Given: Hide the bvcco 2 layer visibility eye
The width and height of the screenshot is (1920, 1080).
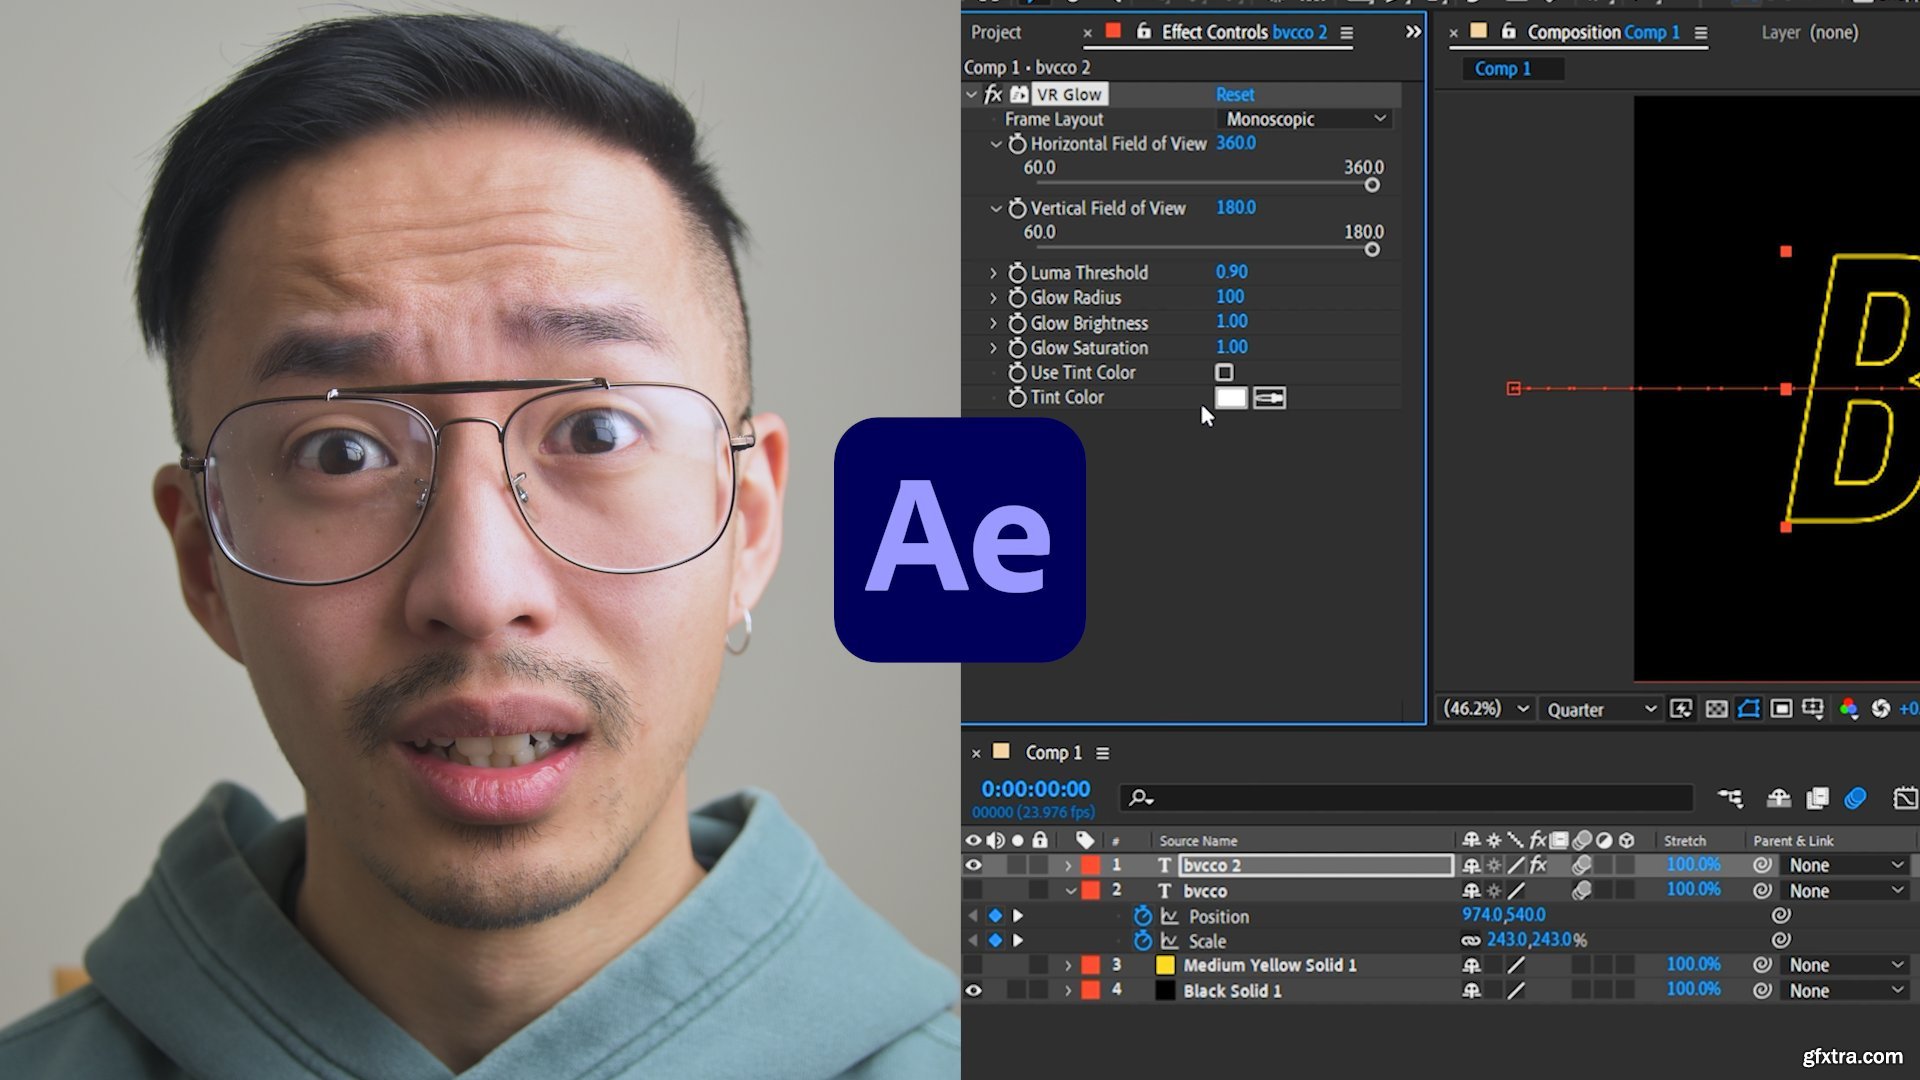Looking at the screenshot, I should pos(975,865).
